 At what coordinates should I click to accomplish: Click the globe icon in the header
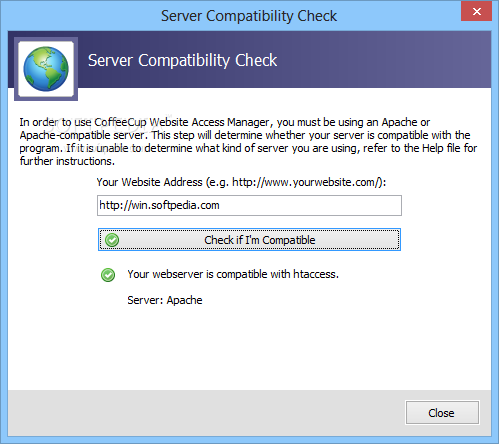pos(46,69)
